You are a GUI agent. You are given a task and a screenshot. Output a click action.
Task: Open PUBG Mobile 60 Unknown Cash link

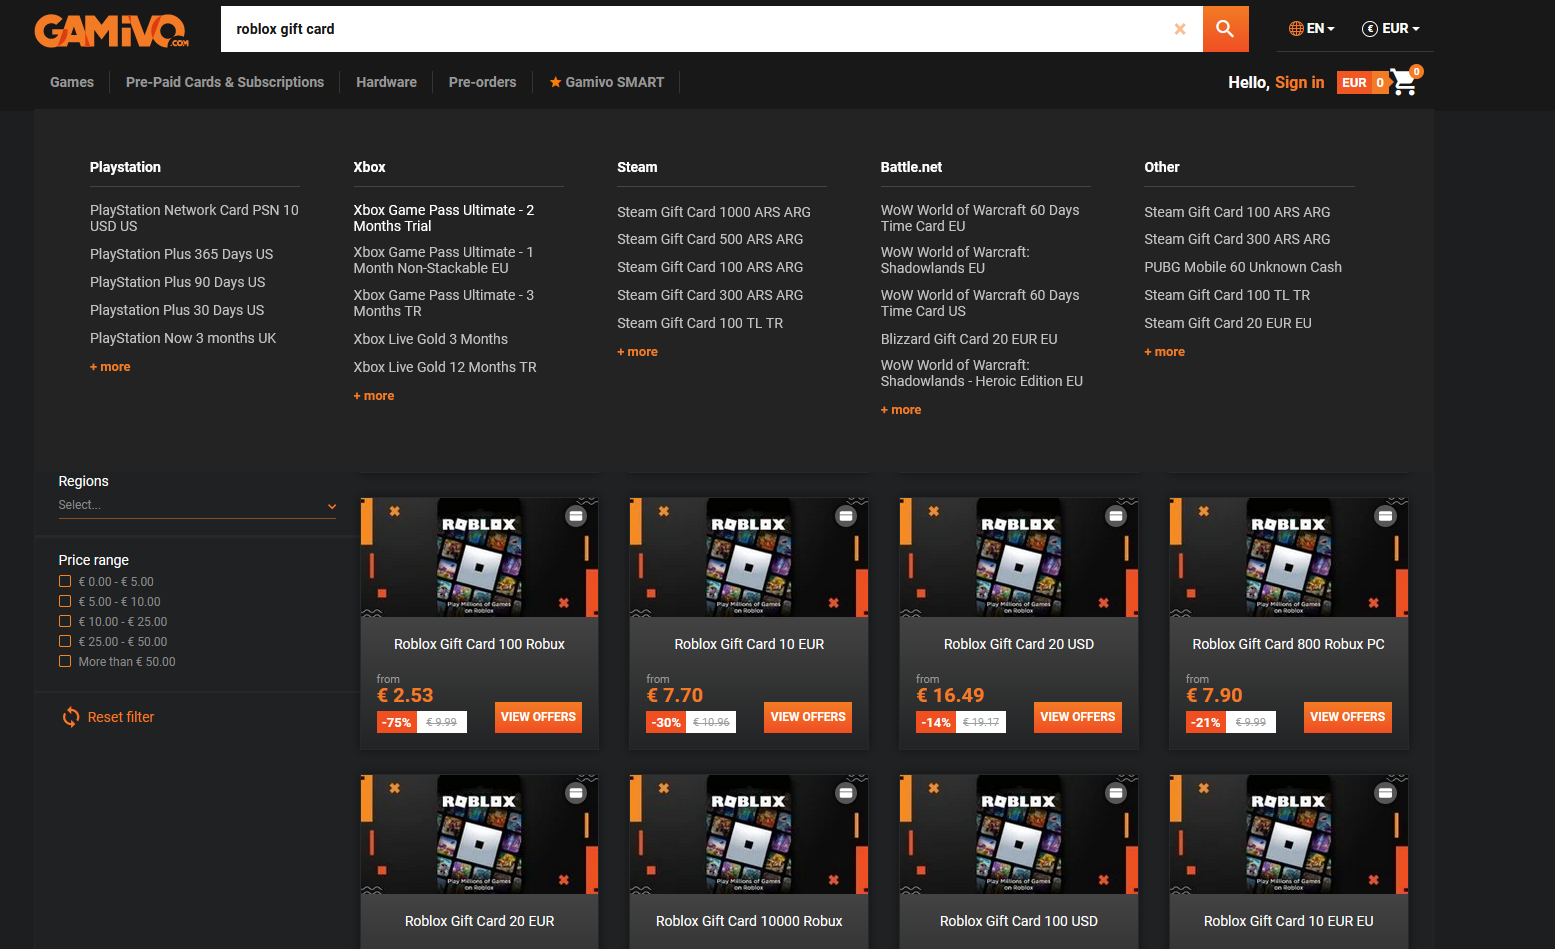(1243, 267)
